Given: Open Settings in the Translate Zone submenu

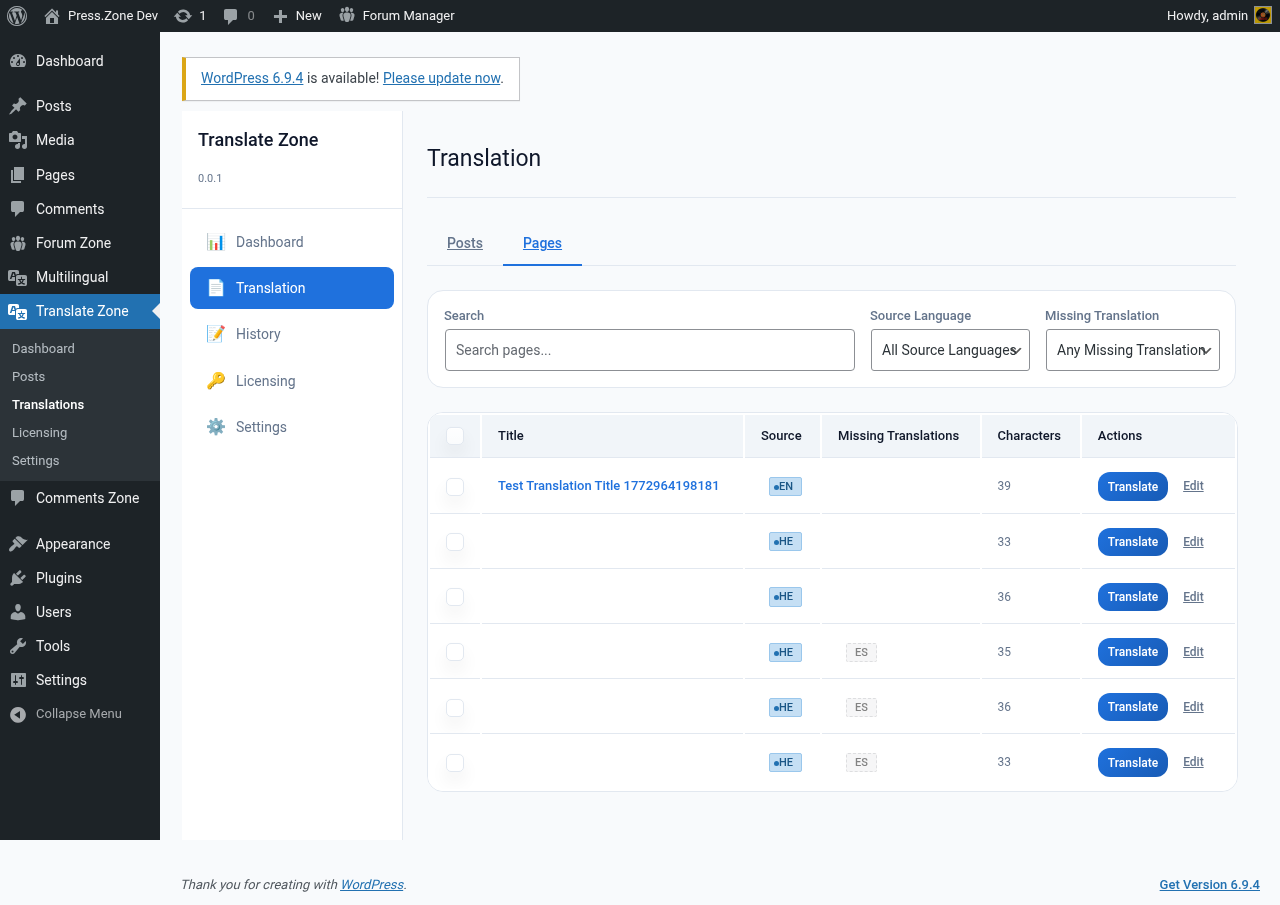Looking at the screenshot, I should tap(36, 461).
